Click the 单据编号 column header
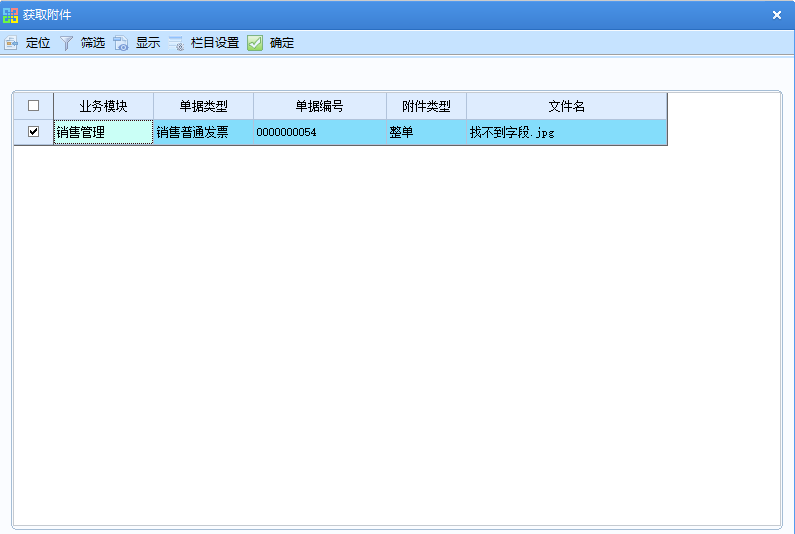This screenshot has width=795, height=534. click(319, 106)
